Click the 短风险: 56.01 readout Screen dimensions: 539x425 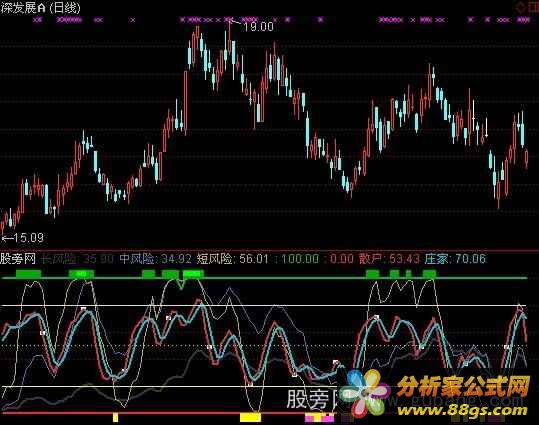[x=233, y=259]
